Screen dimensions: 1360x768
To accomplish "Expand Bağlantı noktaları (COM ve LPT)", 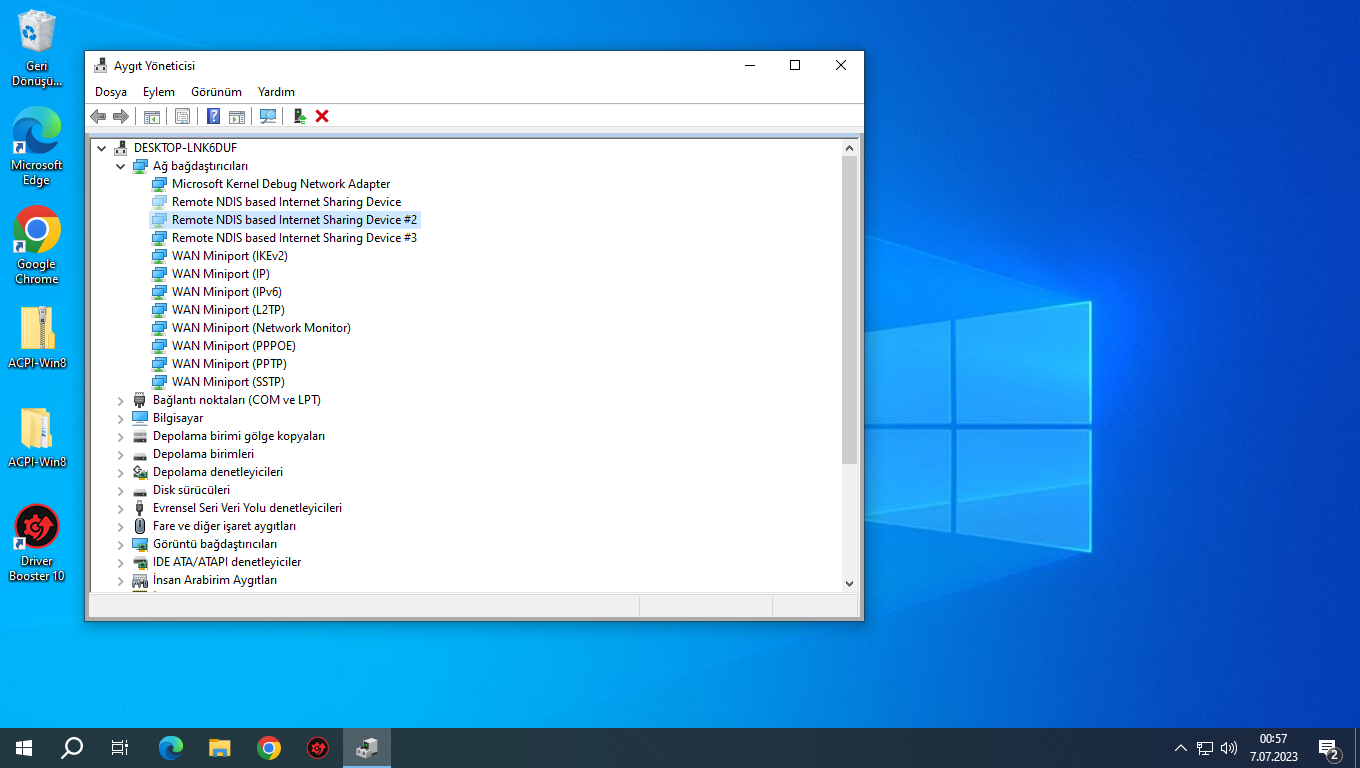I will [x=121, y=400].
